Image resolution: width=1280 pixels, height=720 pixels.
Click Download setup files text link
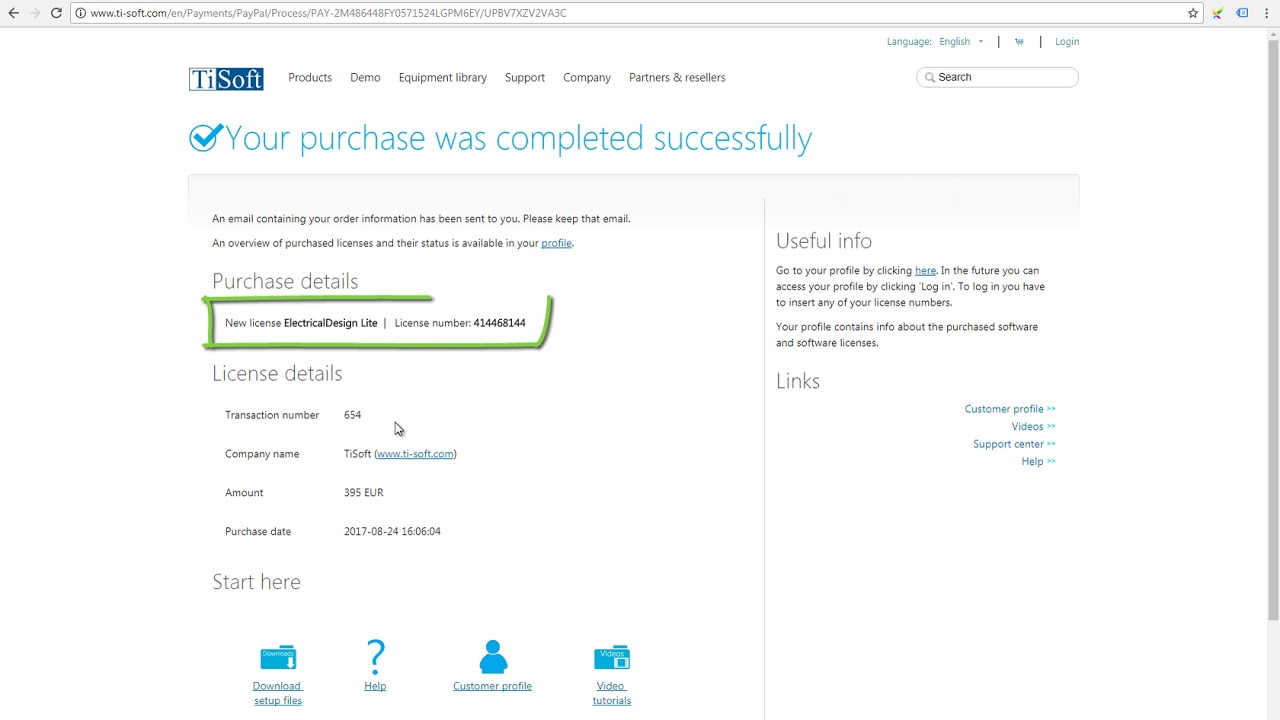pyautogui.click(x=277, y=693)
